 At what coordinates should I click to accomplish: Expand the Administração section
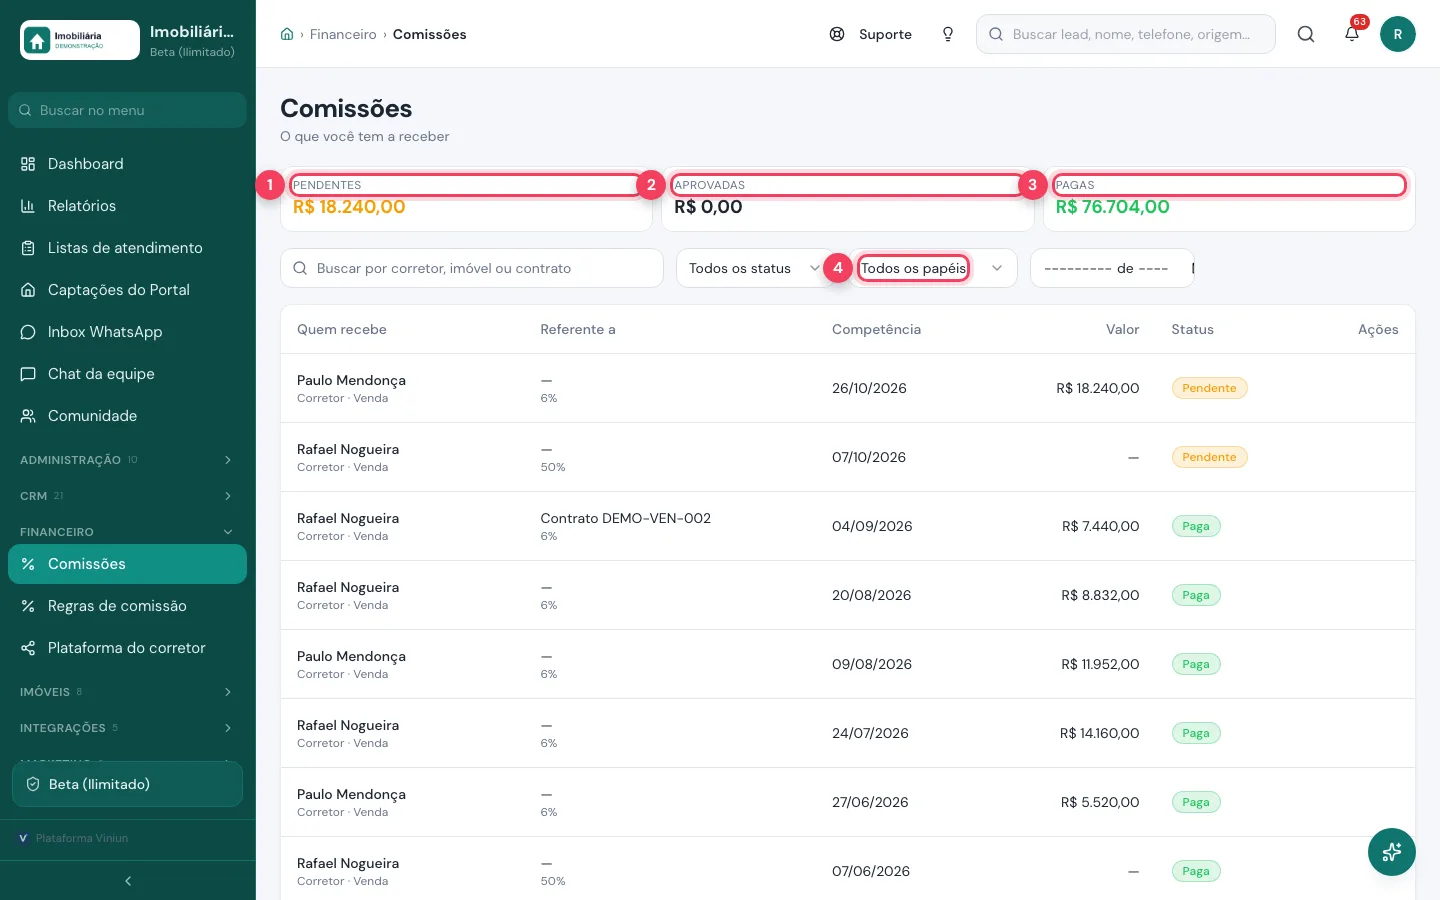[127, 460]
